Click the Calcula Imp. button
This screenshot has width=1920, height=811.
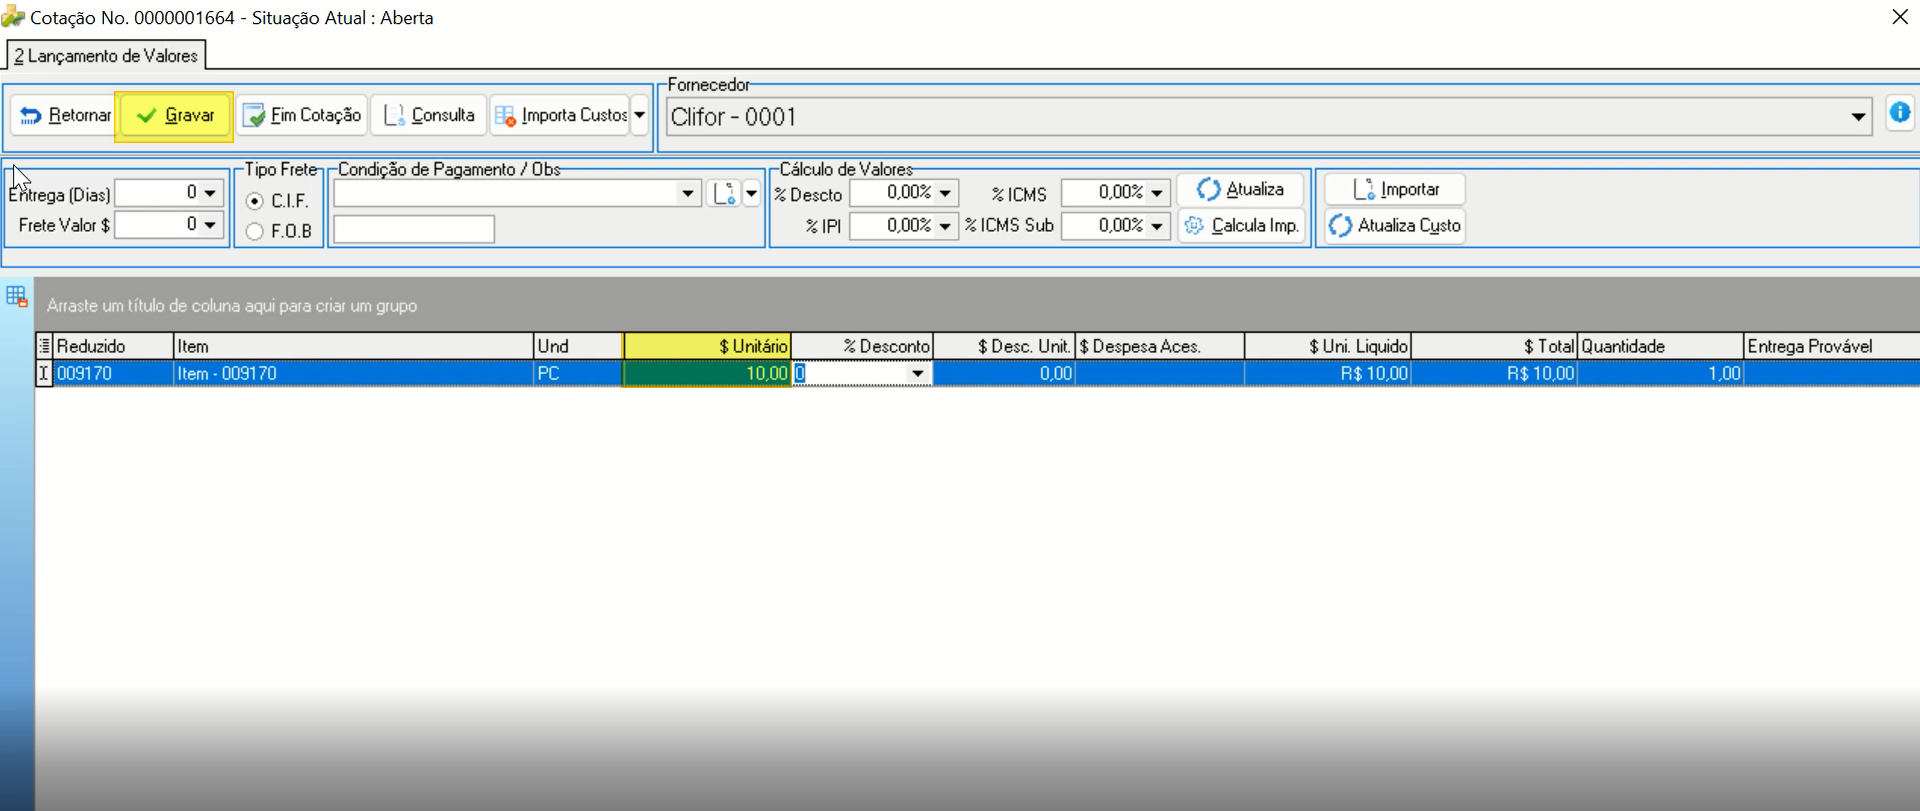[x=1242, y=226]
